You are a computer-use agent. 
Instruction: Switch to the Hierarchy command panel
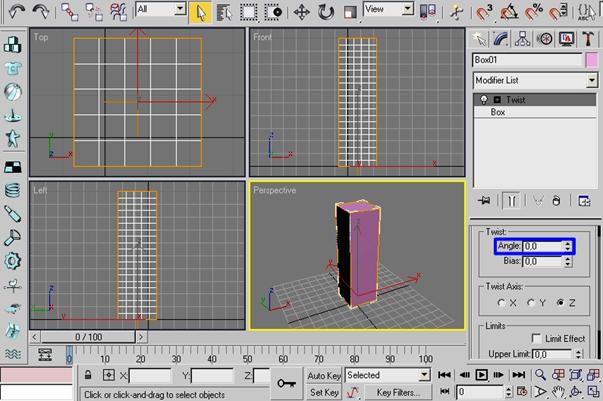tap(524, 39)
